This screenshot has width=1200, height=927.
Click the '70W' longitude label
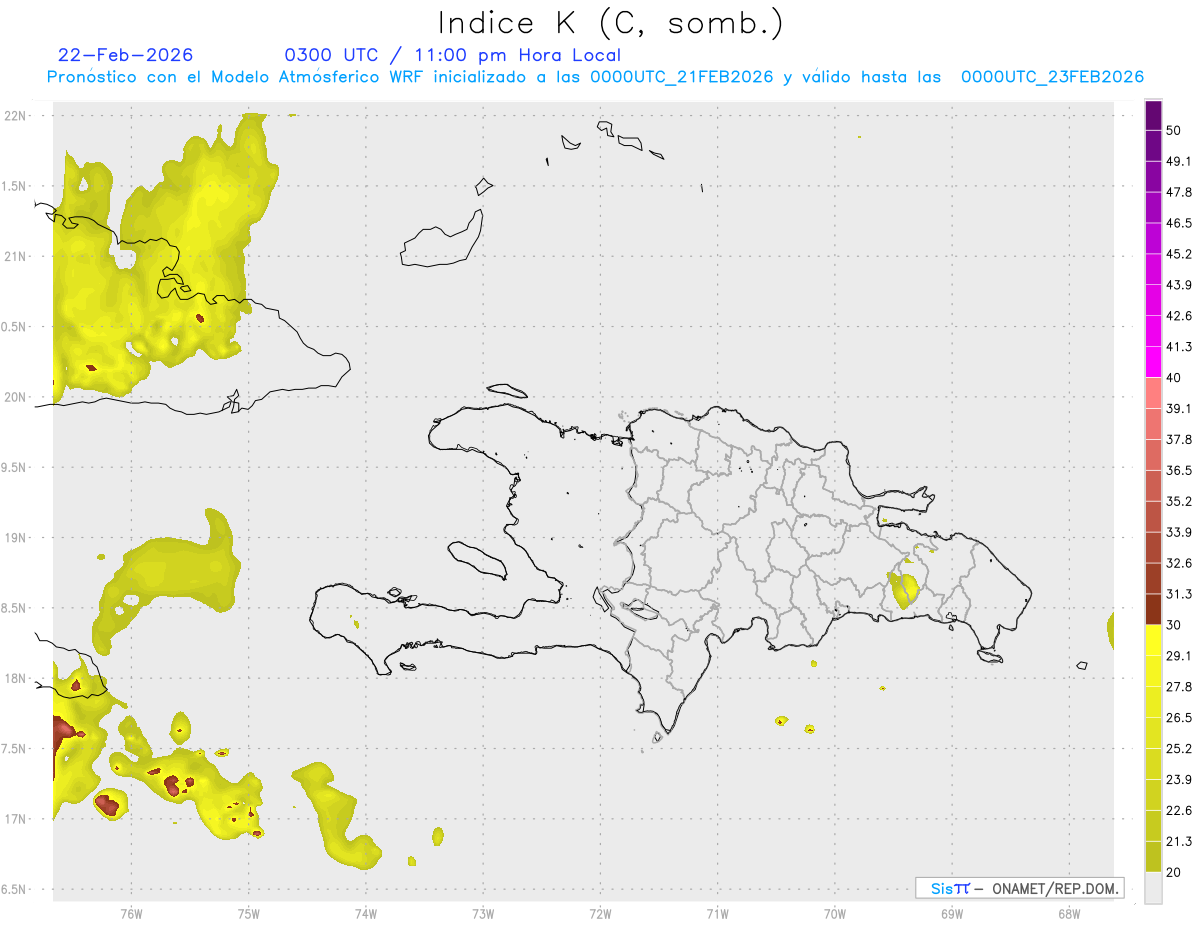[x=835, y=913]
